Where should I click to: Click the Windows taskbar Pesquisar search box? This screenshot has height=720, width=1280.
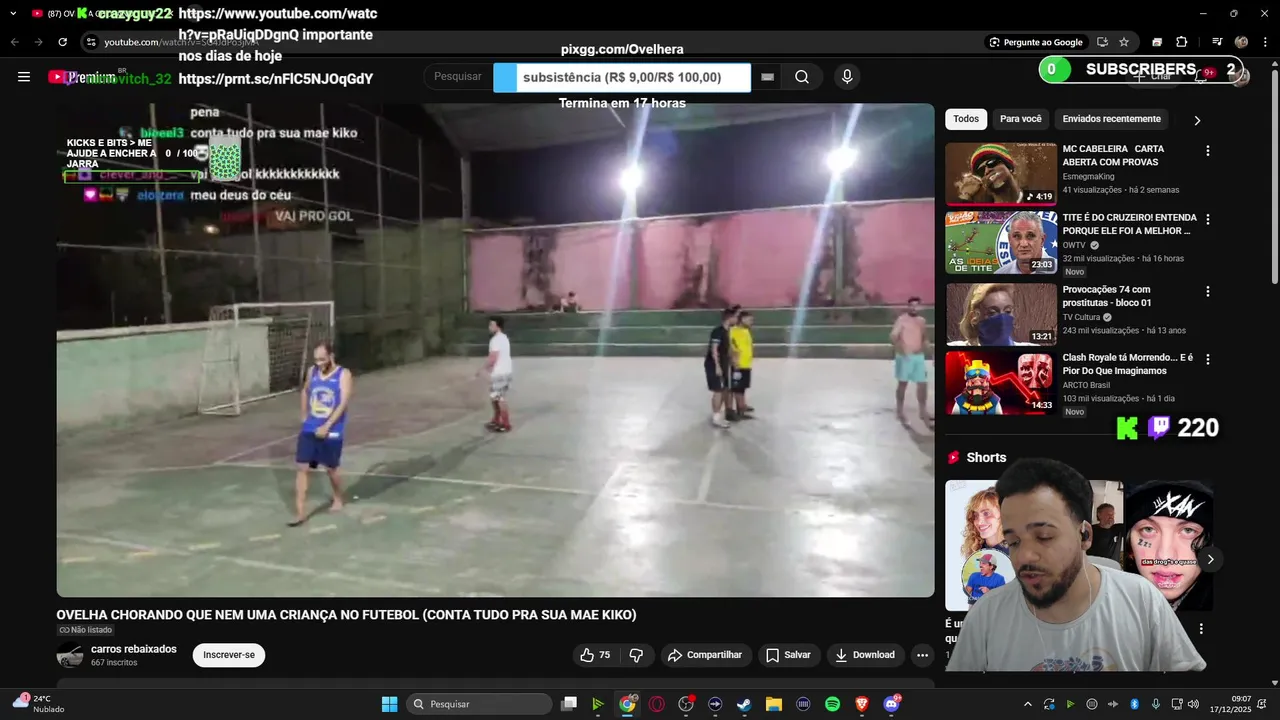click(x=479, y=704)
